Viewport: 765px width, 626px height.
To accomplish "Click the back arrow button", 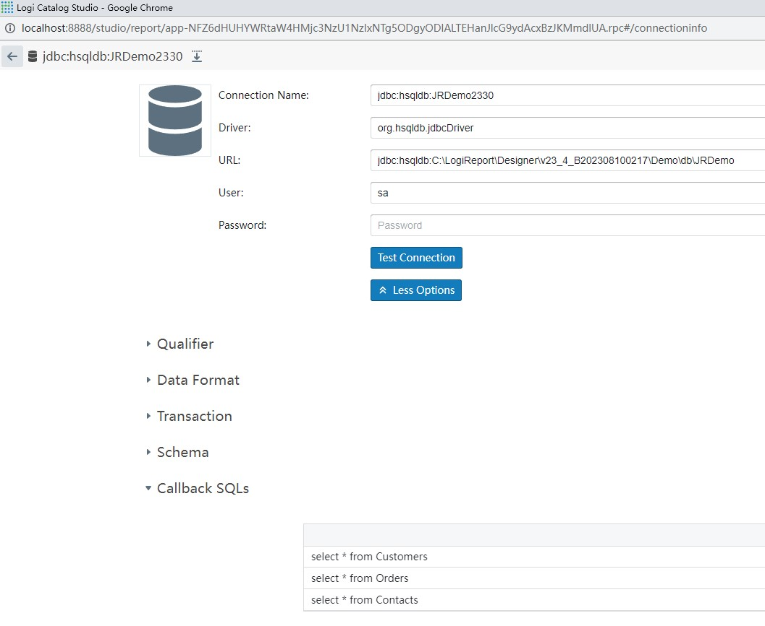I will click(x=12, y=57).
